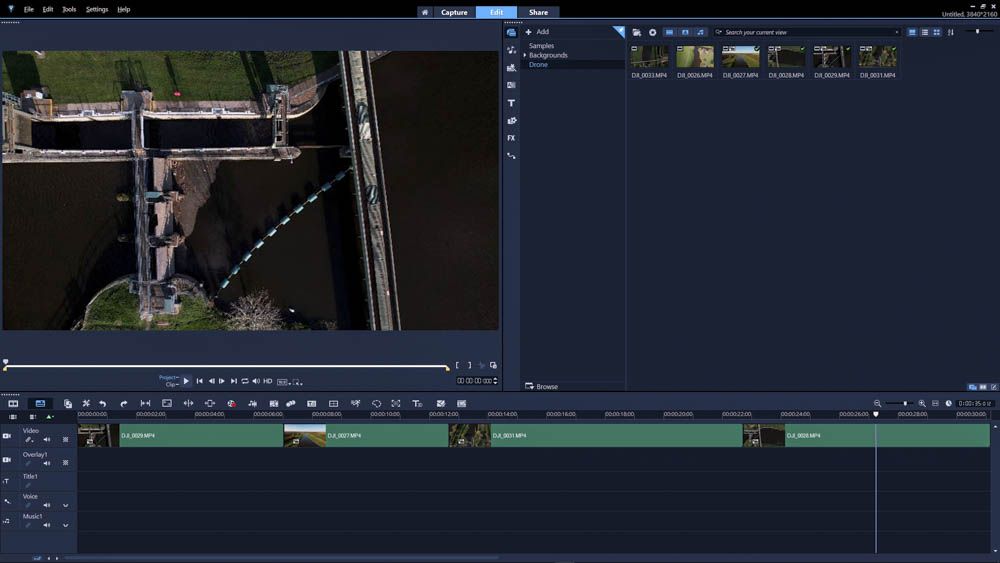Switch to storyboard view in timeline toolbar

click(x=13, y=404)
